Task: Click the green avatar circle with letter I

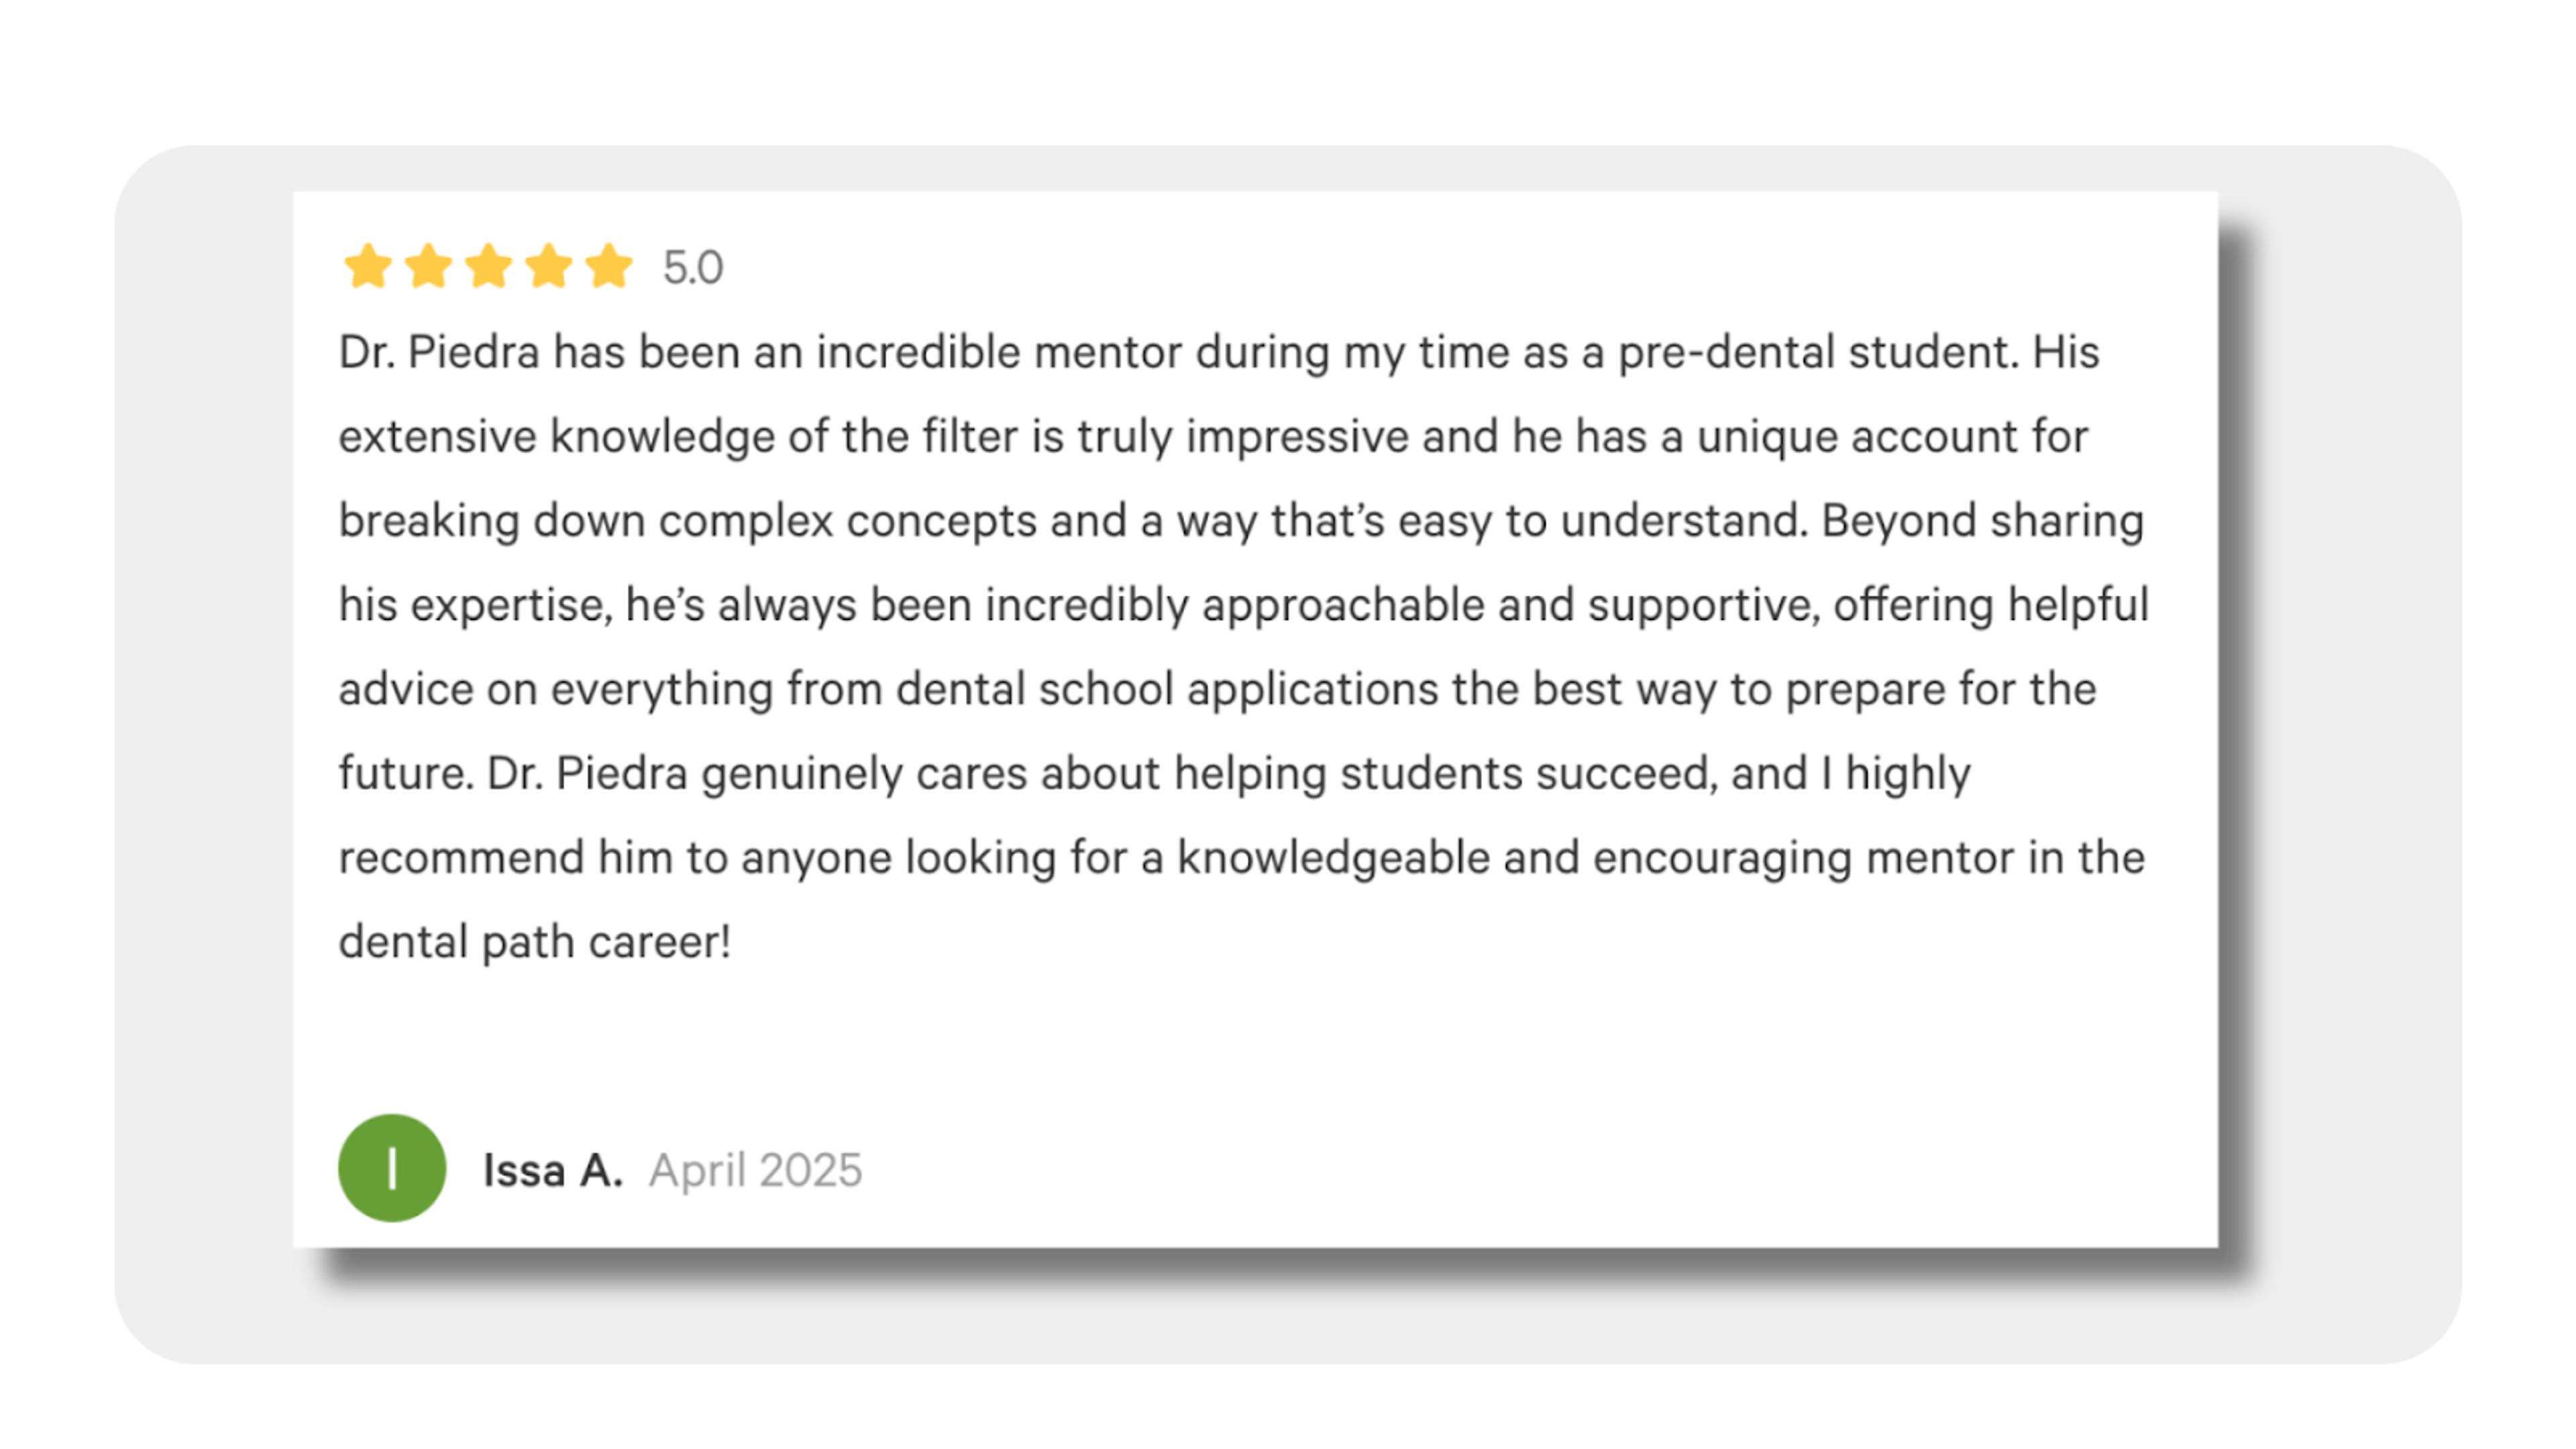Action: point(392,1168)
